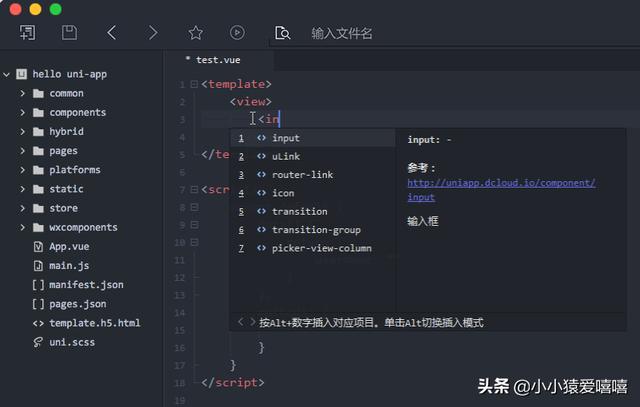The width and height of the screenshot is (640, 407).
Task: Click the star bookmark icon
Action: click(x=196, y=33)
